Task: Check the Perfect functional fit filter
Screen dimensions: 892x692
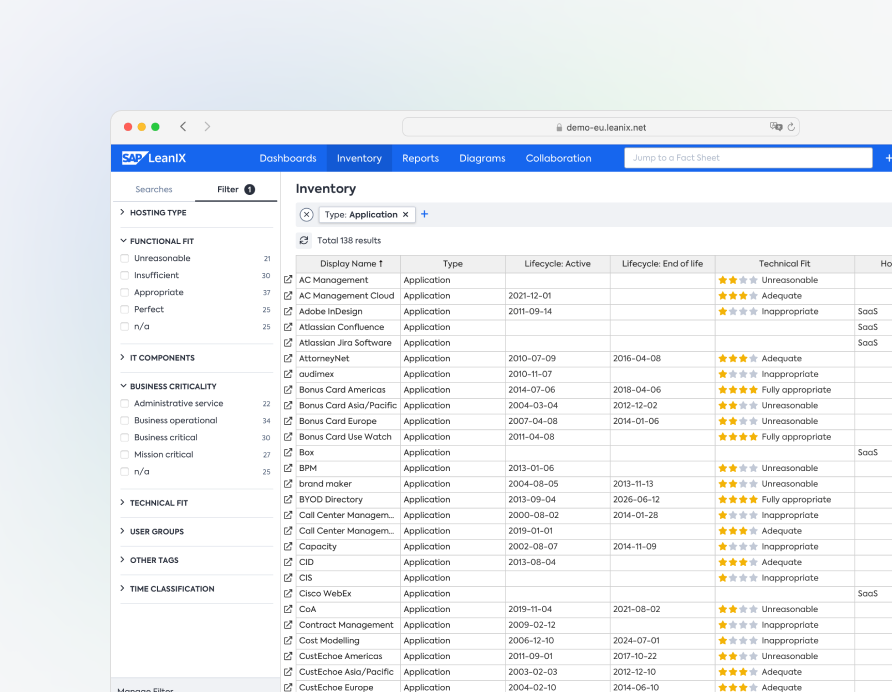Action: [x=125, y=309]
